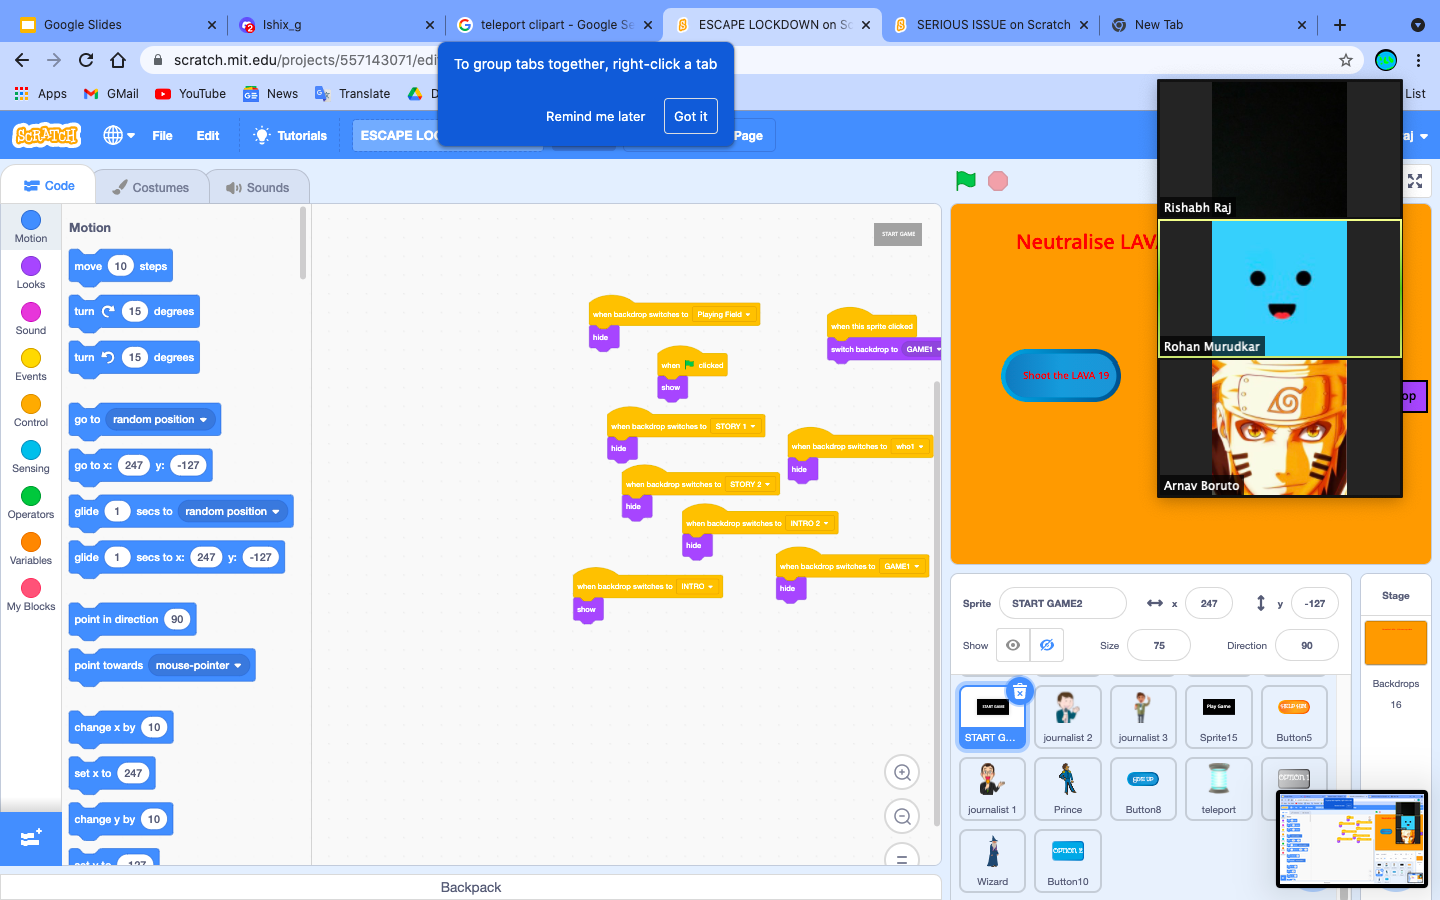1440x900 pixels.
Task: Select the 'journalist 2' sprite
Action: click(1067, 716)
